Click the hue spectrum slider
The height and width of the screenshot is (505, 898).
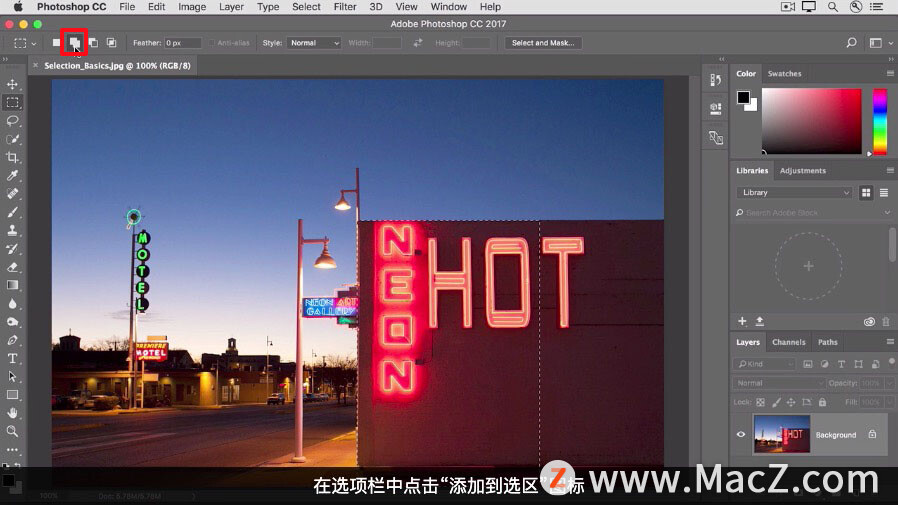pyautogui.click(x=880, y=121)
